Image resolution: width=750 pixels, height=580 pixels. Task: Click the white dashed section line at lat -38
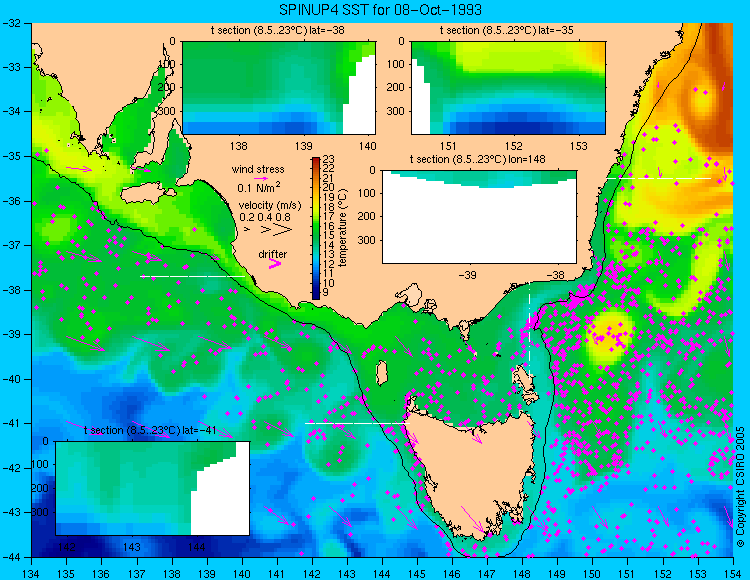click(x=193, y=276)
